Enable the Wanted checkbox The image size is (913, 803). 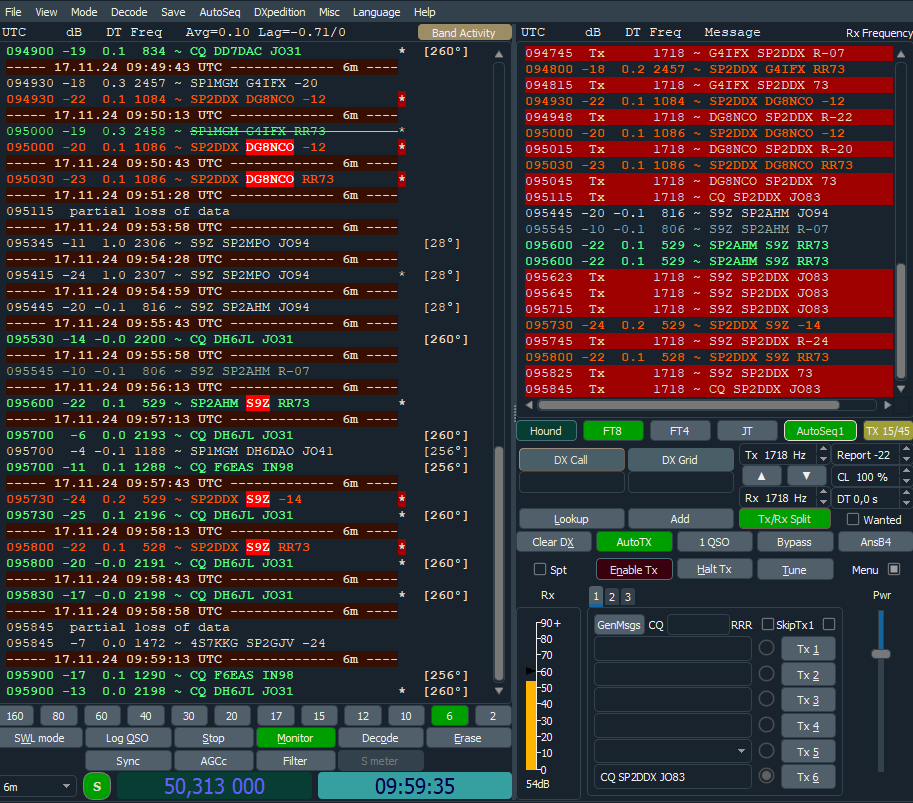[x=853, y=519]
